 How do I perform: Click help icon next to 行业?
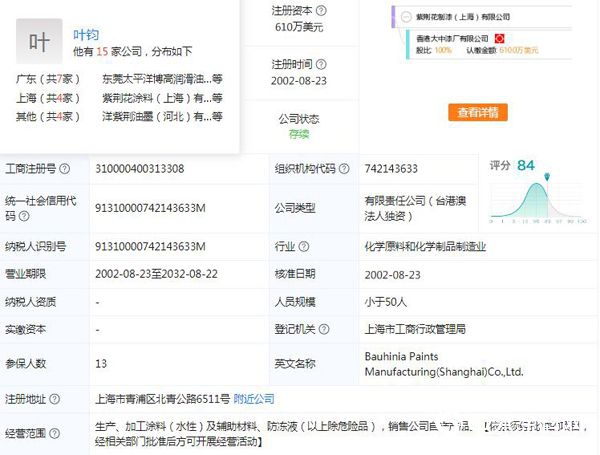[304, 246]
